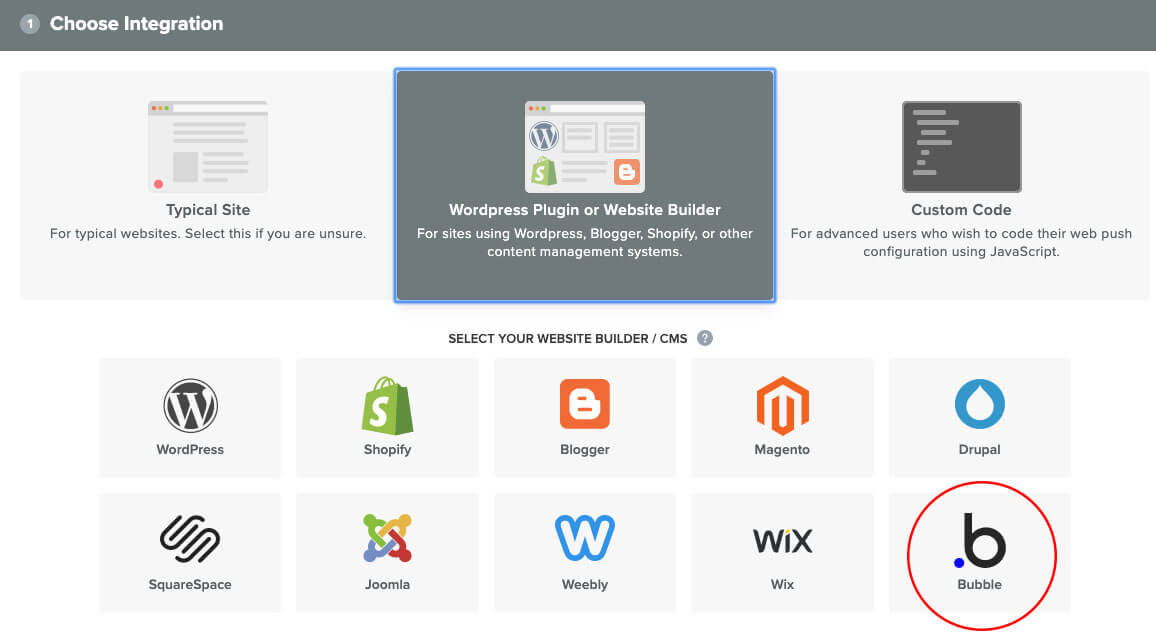Click the Custom Code terminal illustration

tap(961, 147)
